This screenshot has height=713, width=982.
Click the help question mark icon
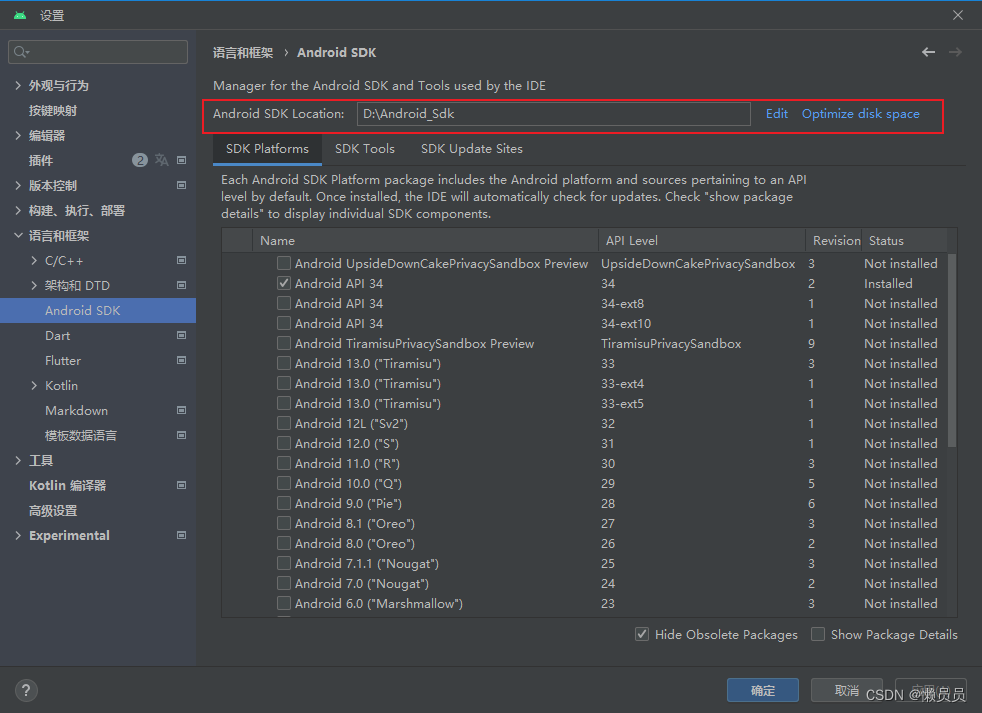[x=25, y=690]
